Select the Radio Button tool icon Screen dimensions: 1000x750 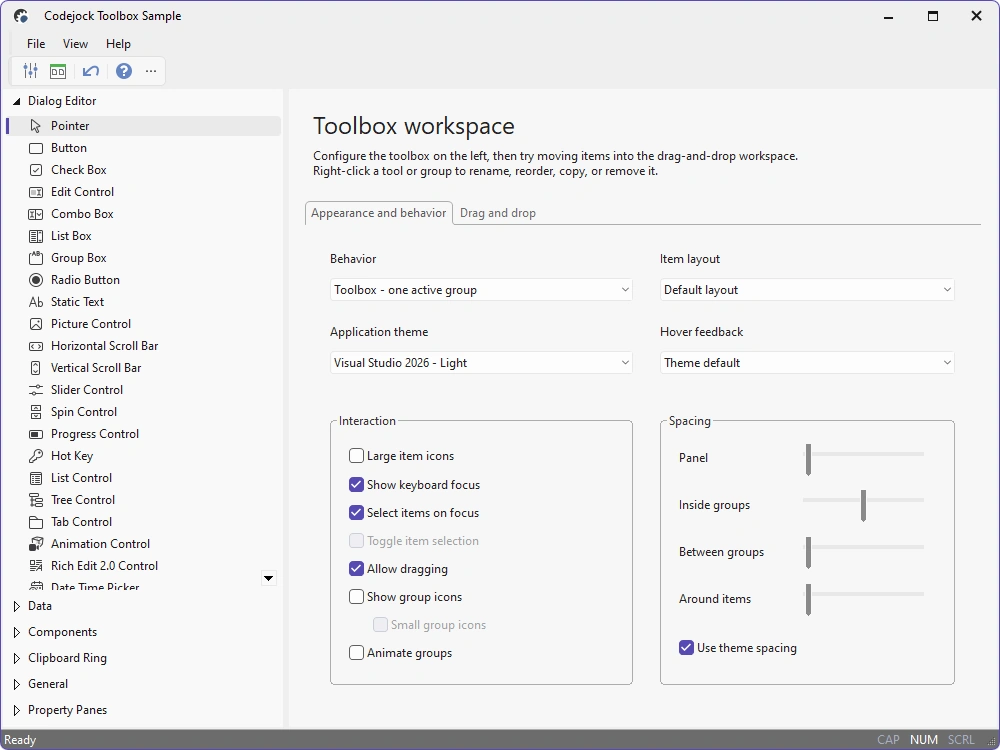36,280
